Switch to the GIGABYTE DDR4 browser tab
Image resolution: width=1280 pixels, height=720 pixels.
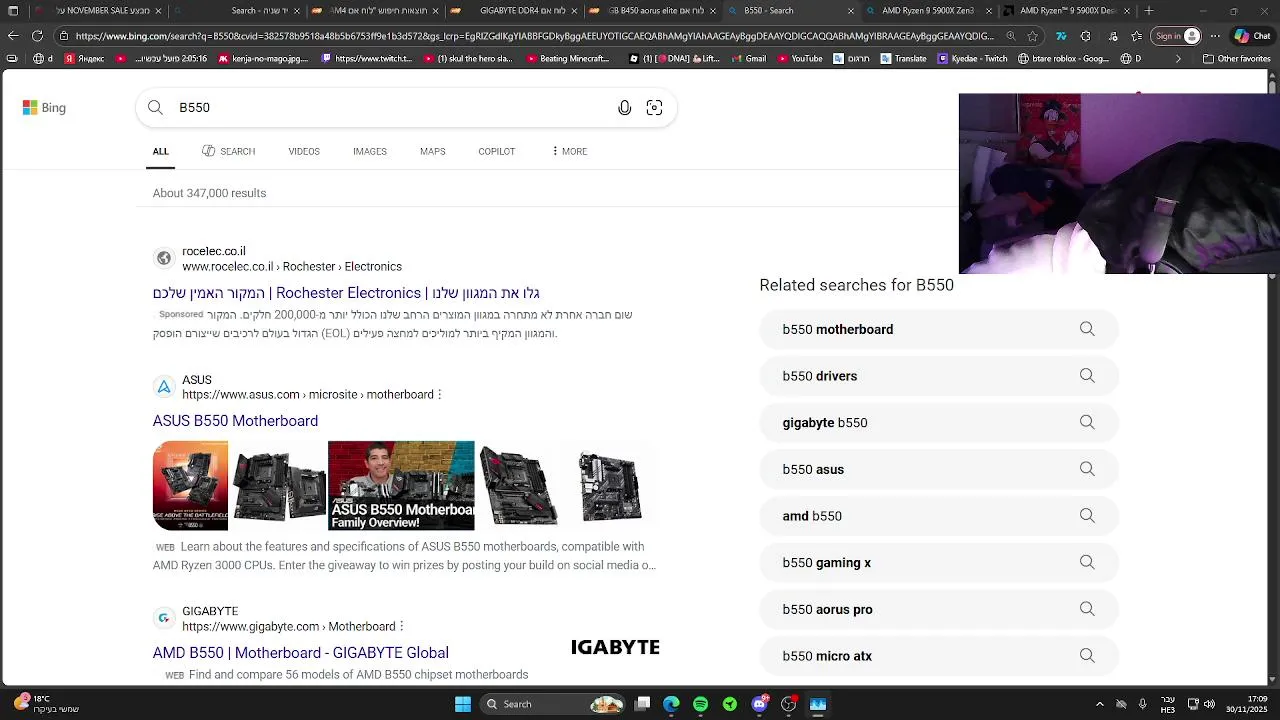pos(514,10)
